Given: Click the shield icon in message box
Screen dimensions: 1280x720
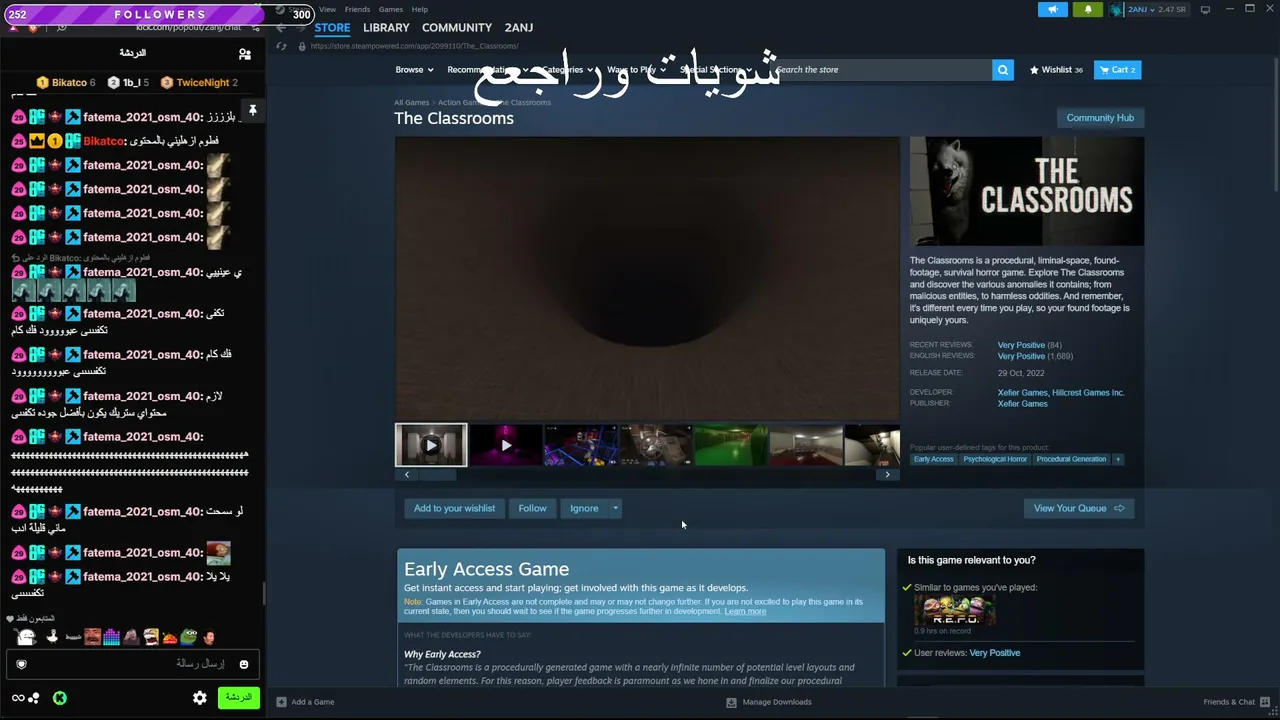Looking at the screenshot, I should 21,664.
